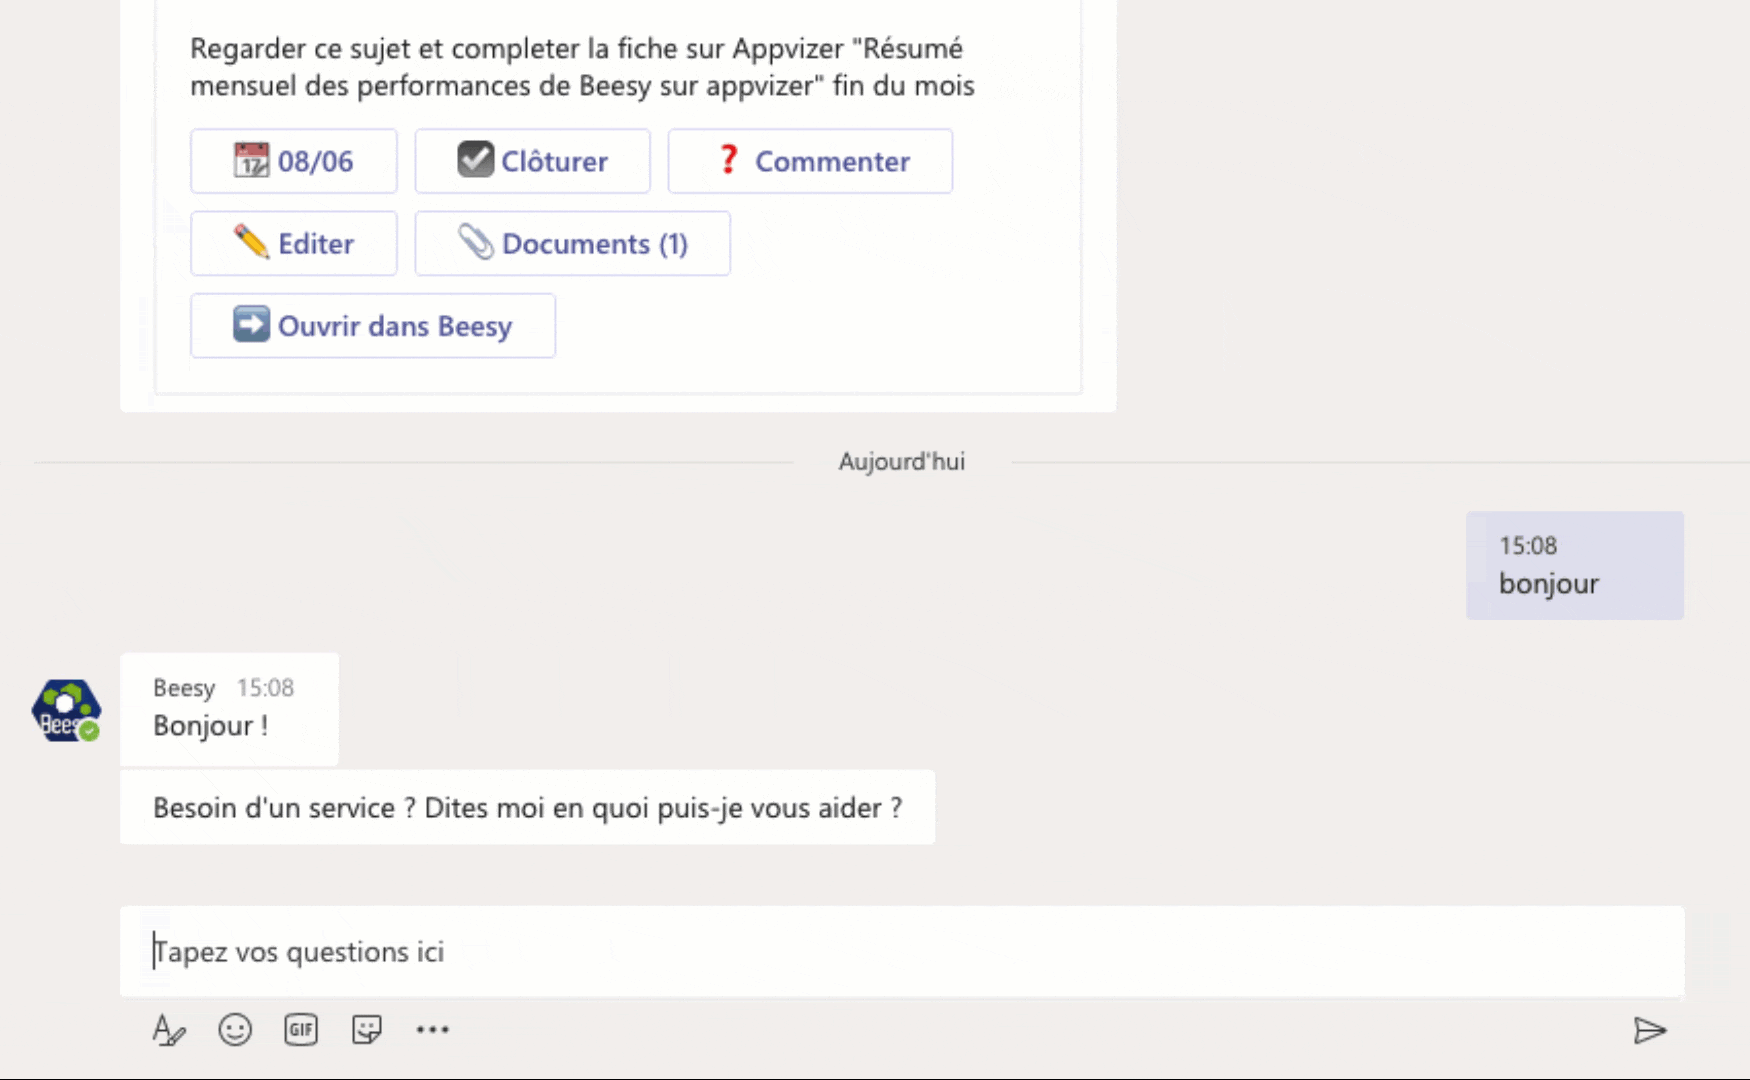Click the 'Aujourd'hui' date separator label
Viewport: 1750px width, 1080px height.
902,461
